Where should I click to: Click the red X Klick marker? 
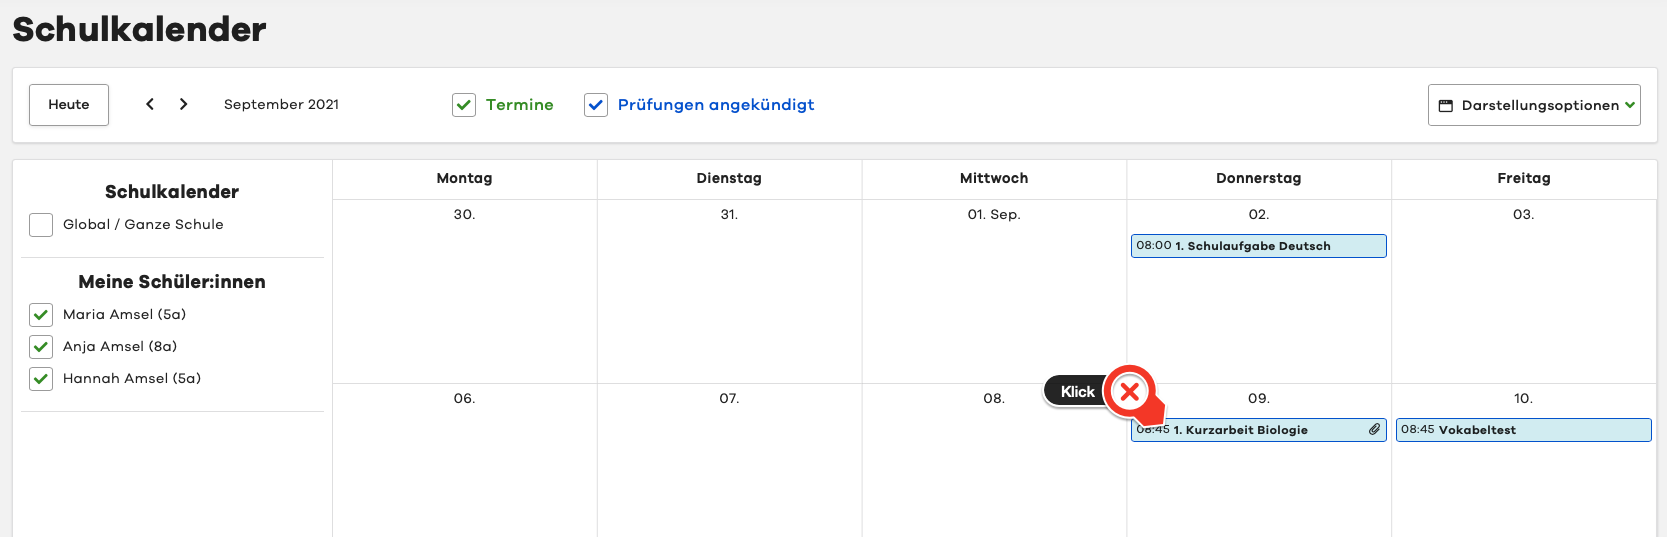point(1130,392)
